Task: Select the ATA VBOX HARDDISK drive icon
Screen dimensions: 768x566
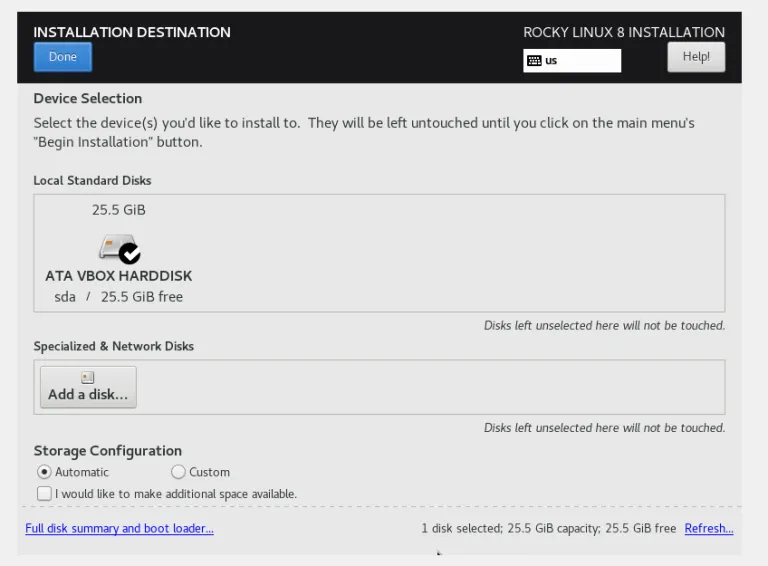Action: (119, 248)
